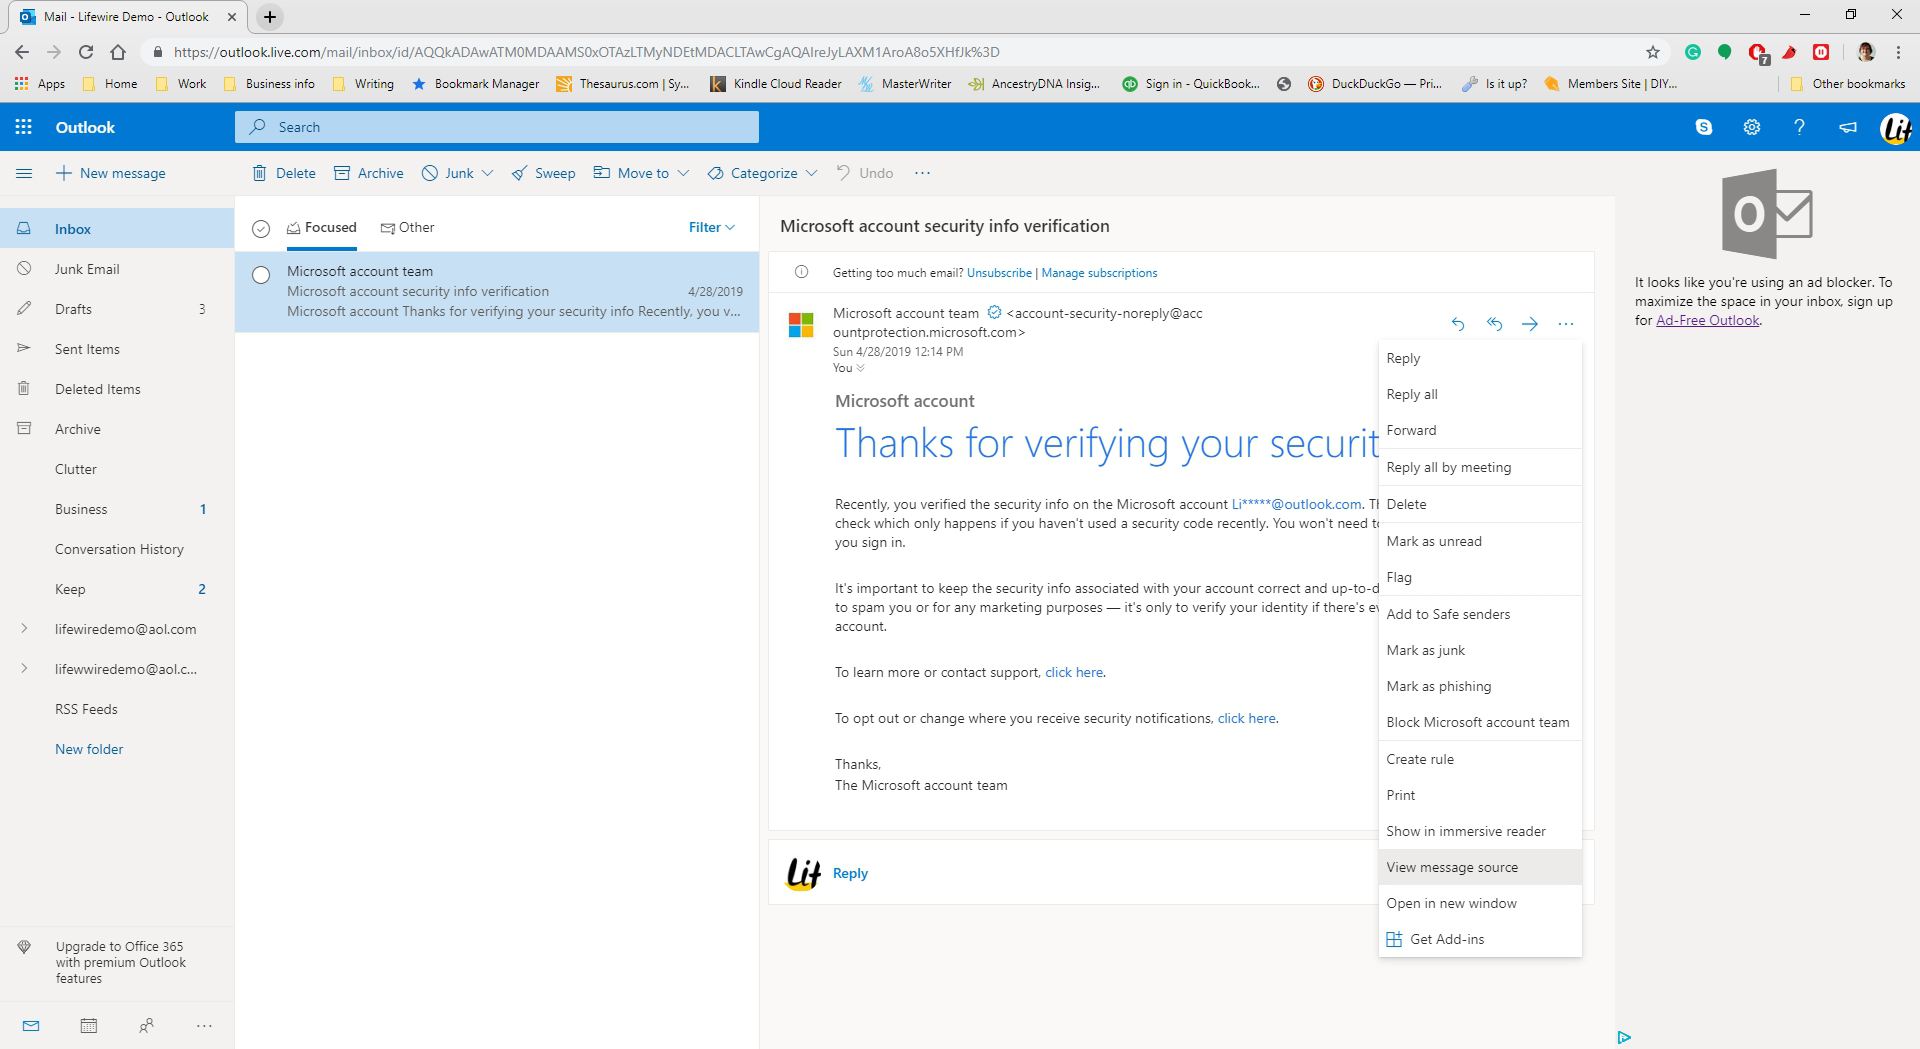Select Mark as phishing in menu

[x=1480, y=686]
